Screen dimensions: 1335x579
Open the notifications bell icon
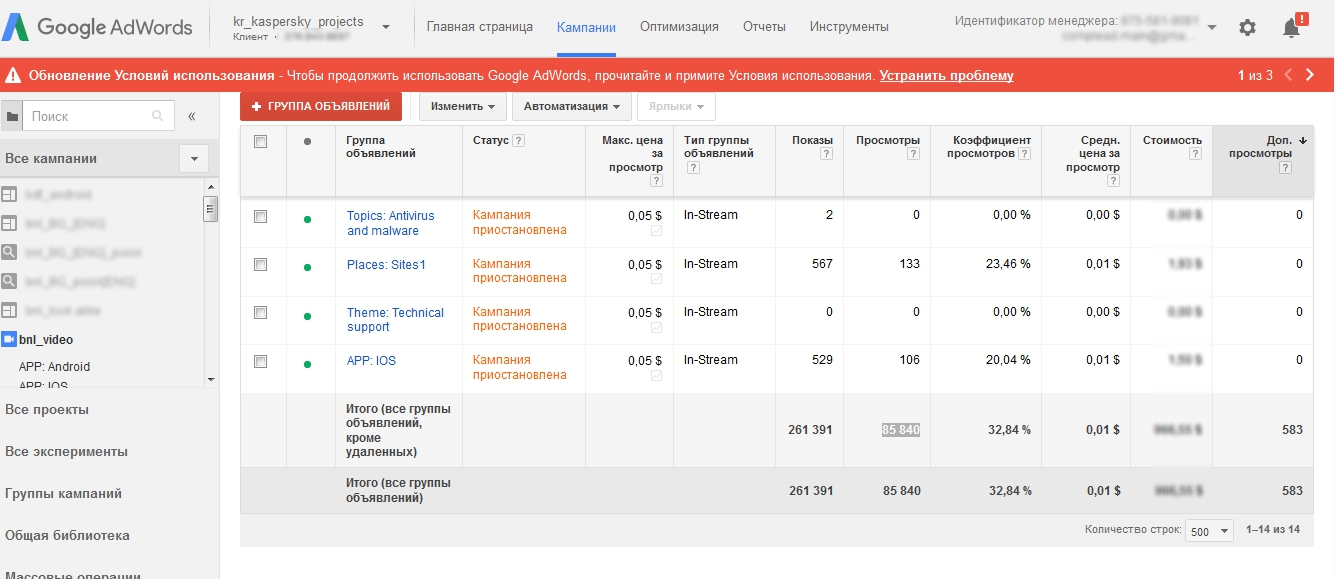click(1291, 28)
